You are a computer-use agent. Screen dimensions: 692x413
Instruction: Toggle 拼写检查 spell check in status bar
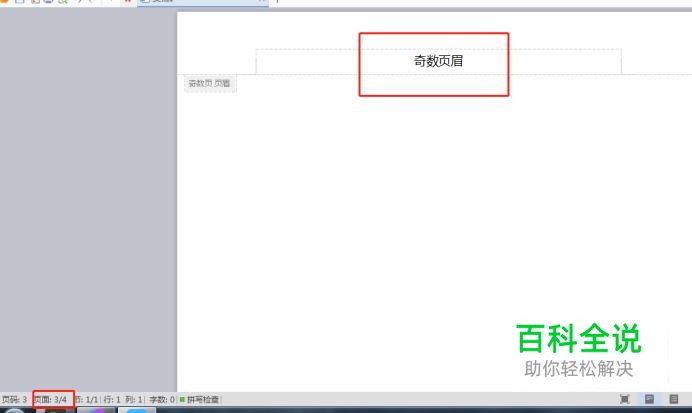(x=199, y=400)
